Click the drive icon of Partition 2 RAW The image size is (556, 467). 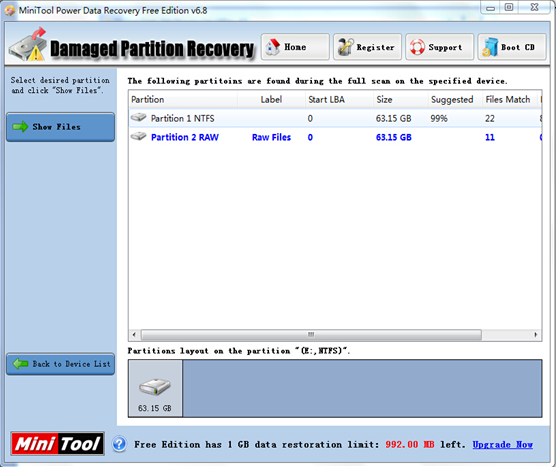click(138, 136)
